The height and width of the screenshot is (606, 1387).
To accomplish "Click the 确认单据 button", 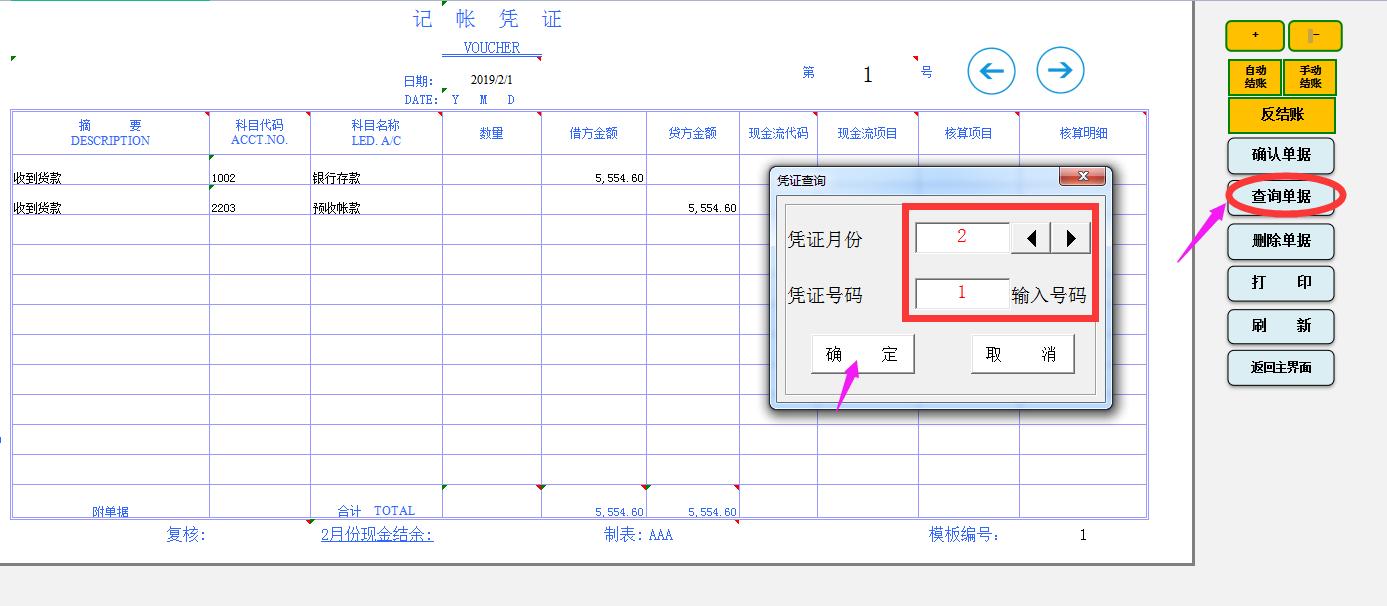I will [1281, 156].
